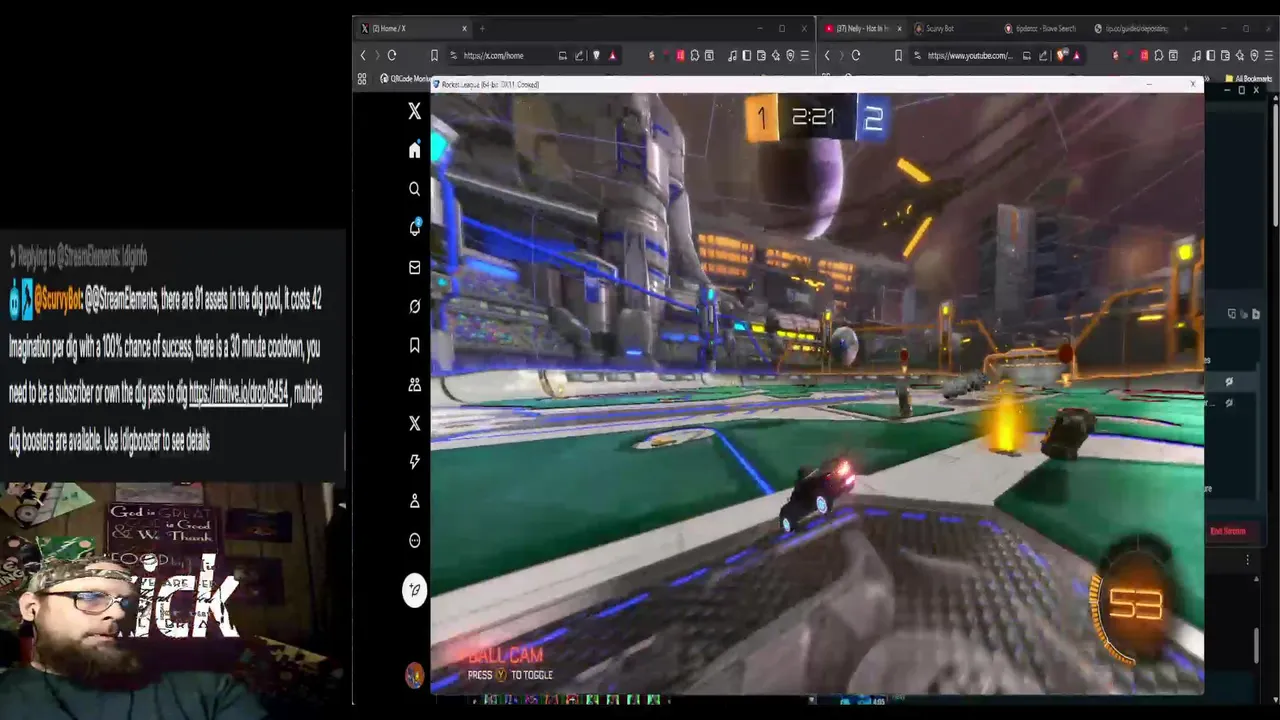This screenshot has width=1280, height=720.
Task: Toggle sidebar panel icon in X window
Action: [747, 55]
